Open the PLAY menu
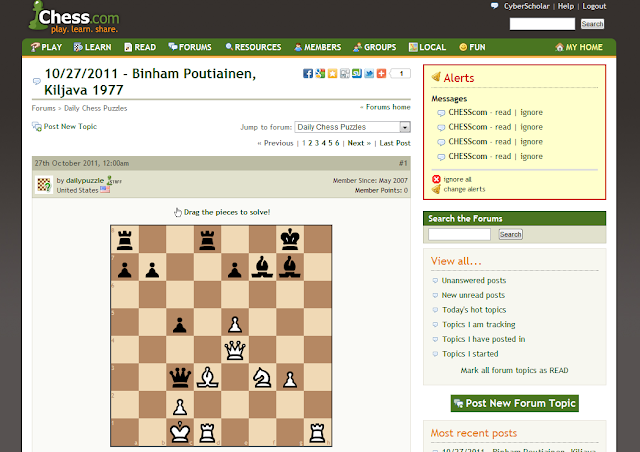Screen dimensions: 640x452 pyautogui.click(x=47, y=47)
